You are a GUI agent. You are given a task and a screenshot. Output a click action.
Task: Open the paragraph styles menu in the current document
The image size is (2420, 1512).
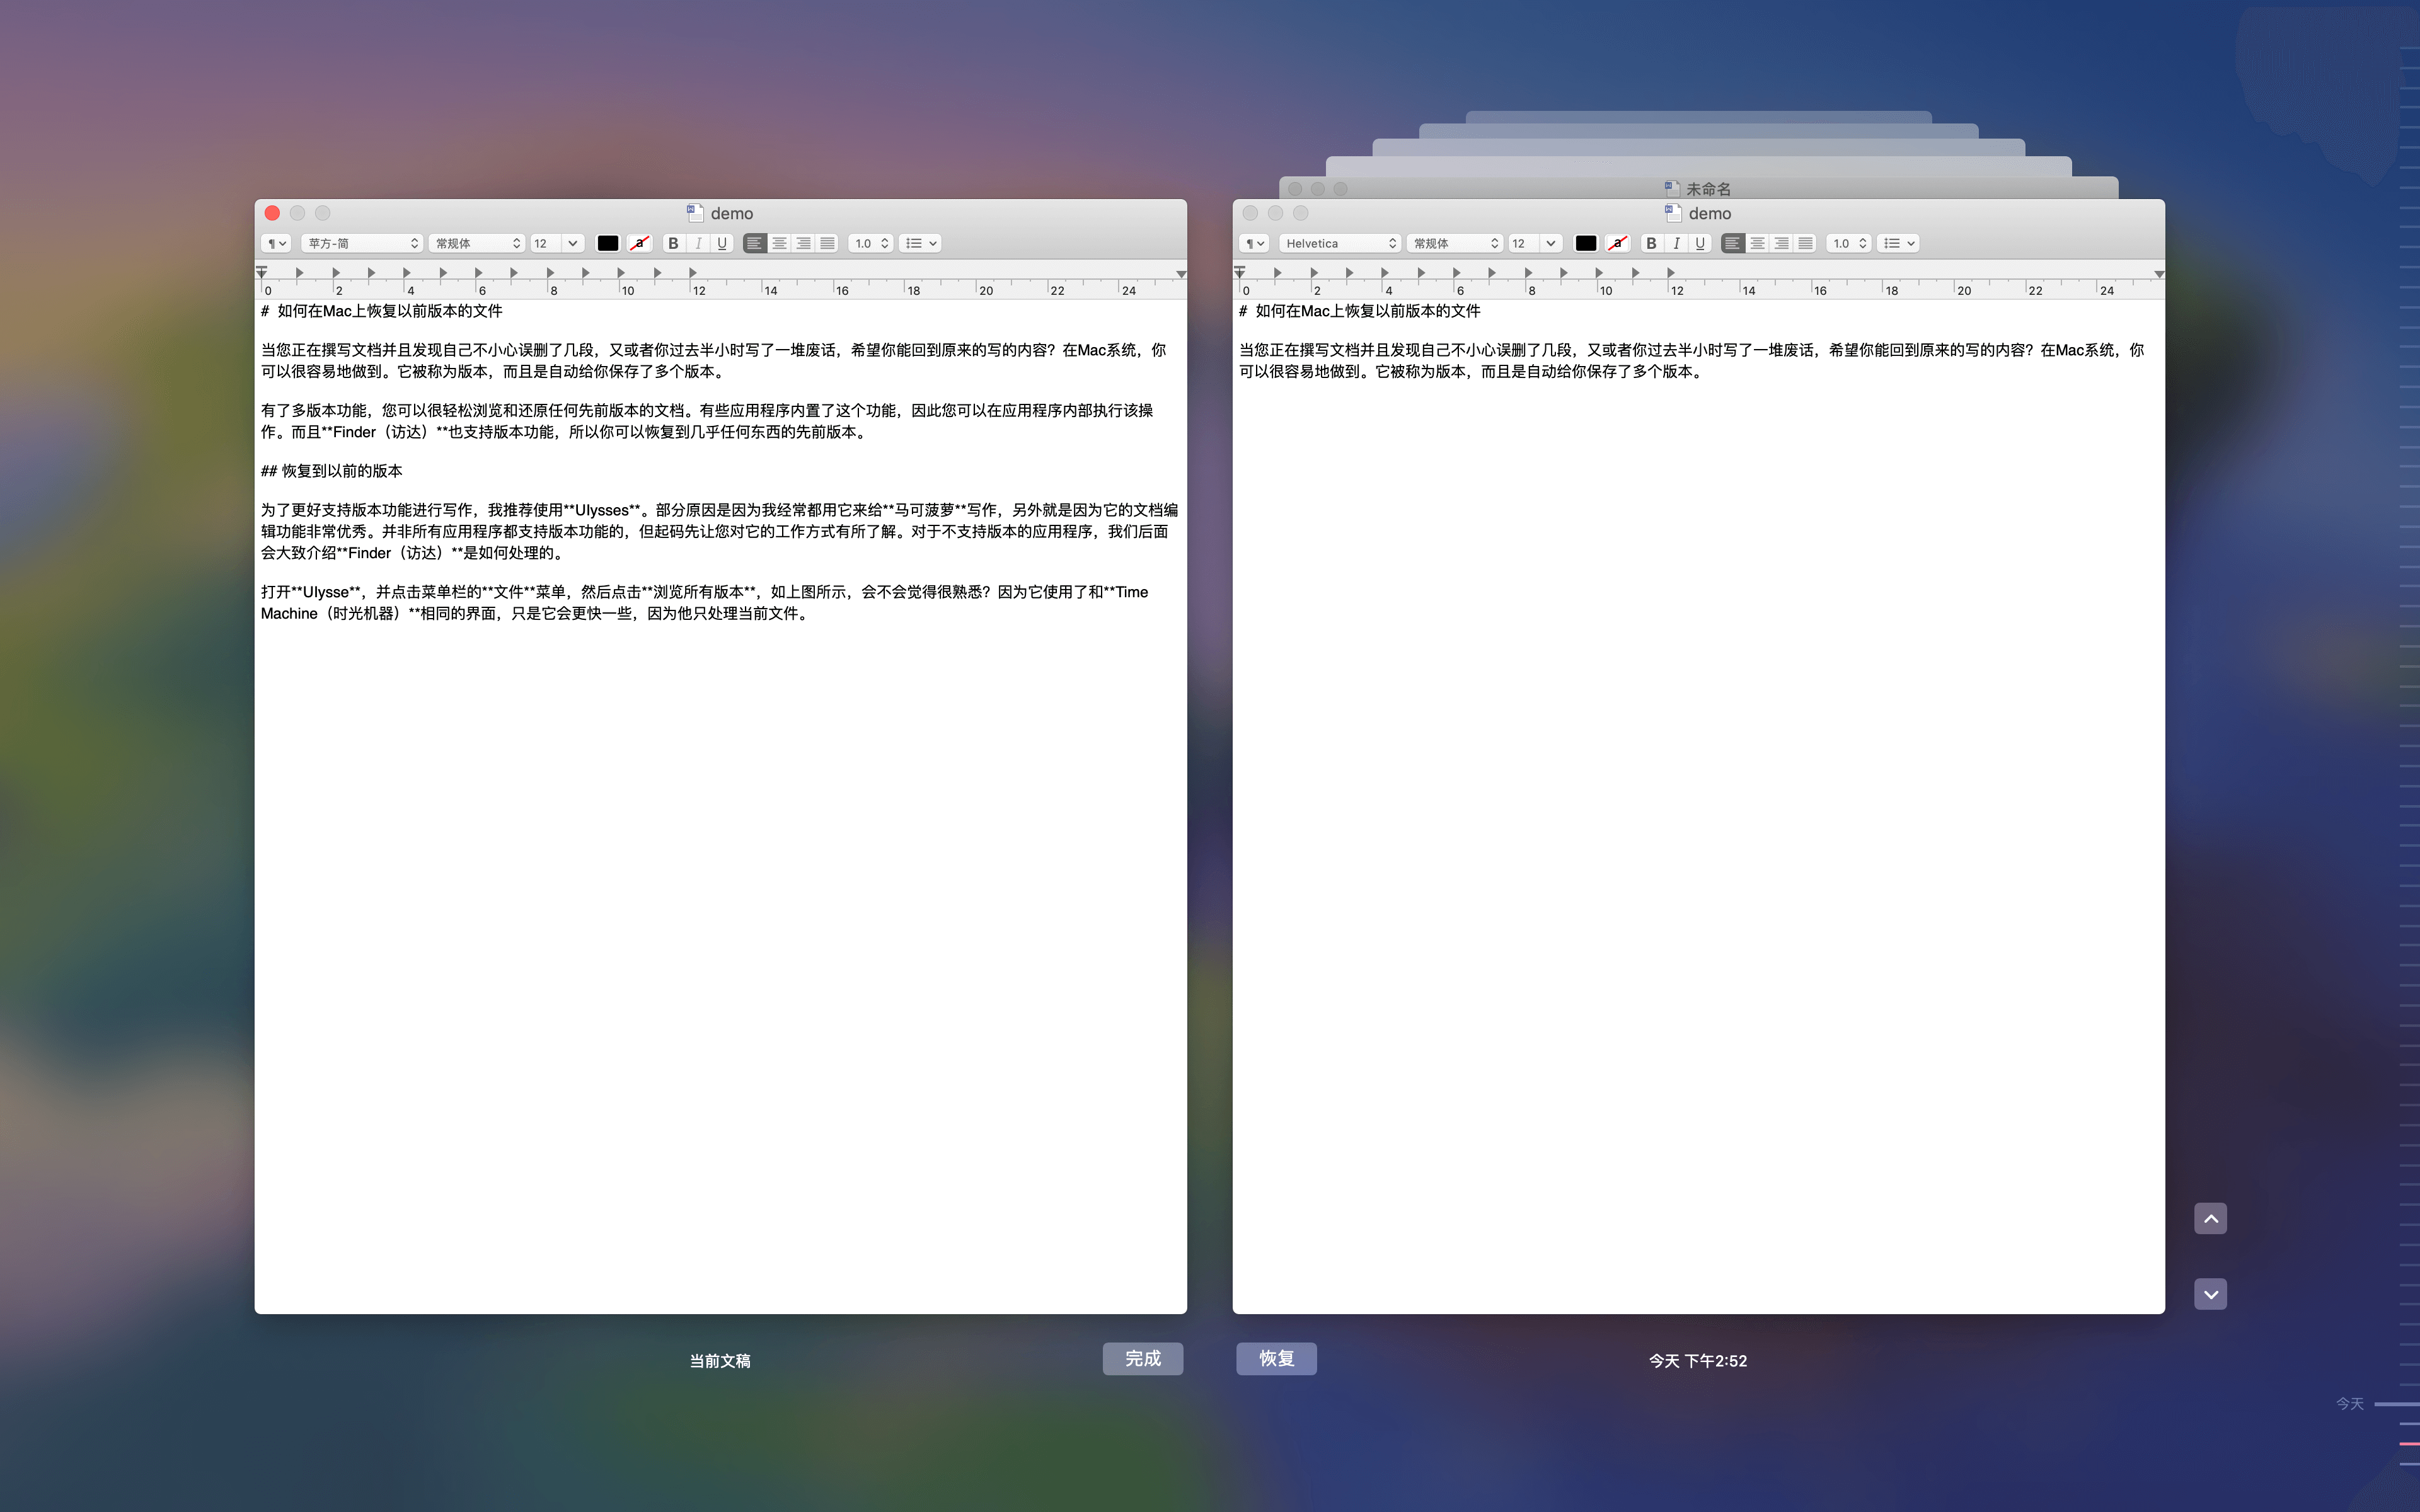click(276, 243)
